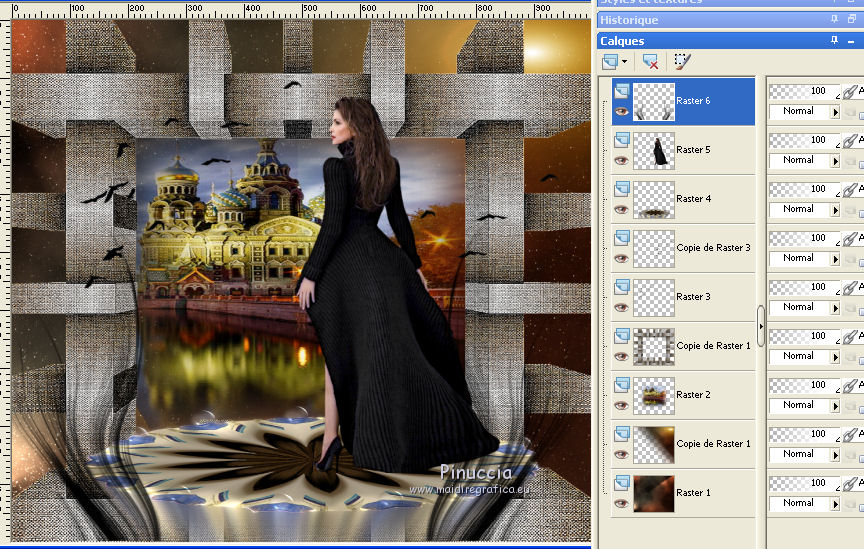Image resolution: width=864 pixels, height=549 pixels.
Task: Click the raster layer type icon of Raster 1
Action: (x=622, y=483)
